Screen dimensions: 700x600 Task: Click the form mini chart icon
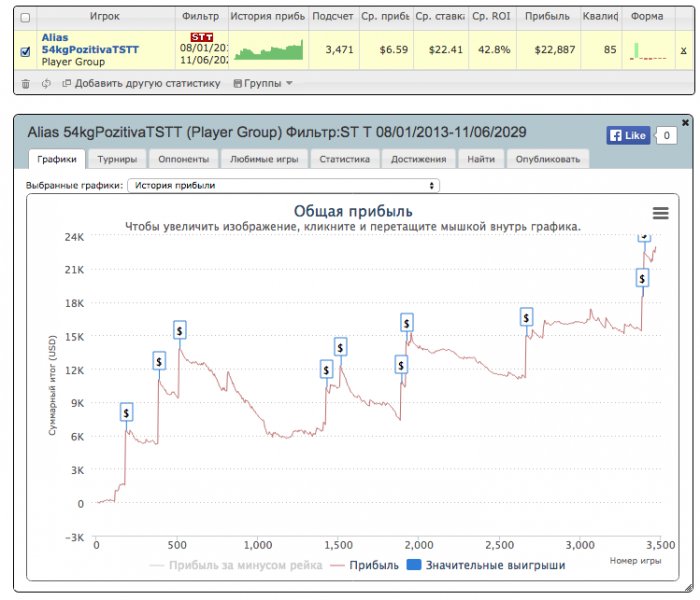[648, 51]
